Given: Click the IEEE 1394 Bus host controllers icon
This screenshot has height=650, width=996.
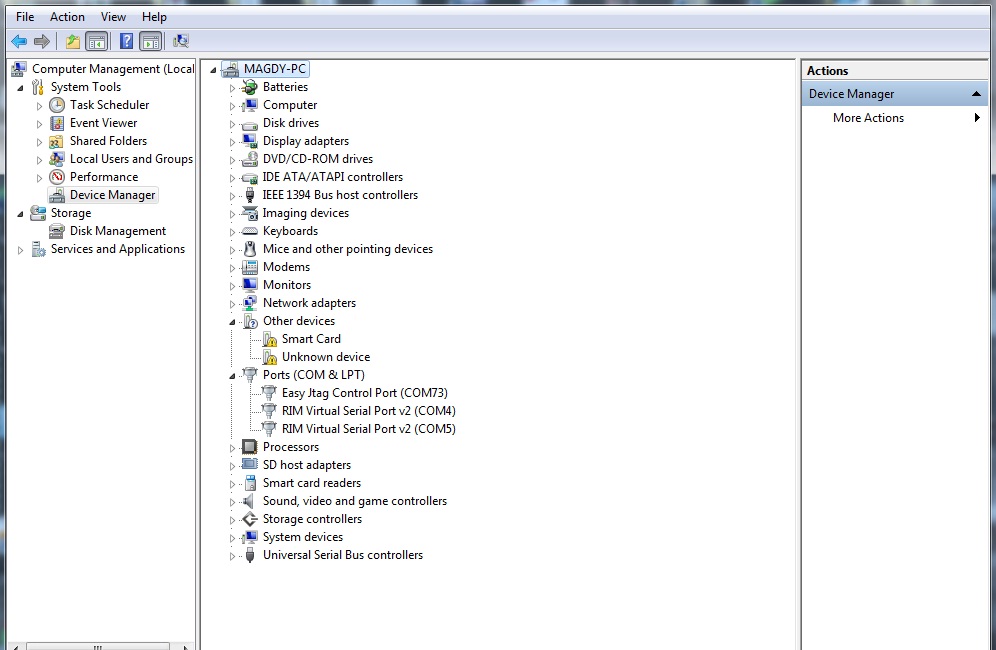Looking at the screenshot, I should [250, 195].
